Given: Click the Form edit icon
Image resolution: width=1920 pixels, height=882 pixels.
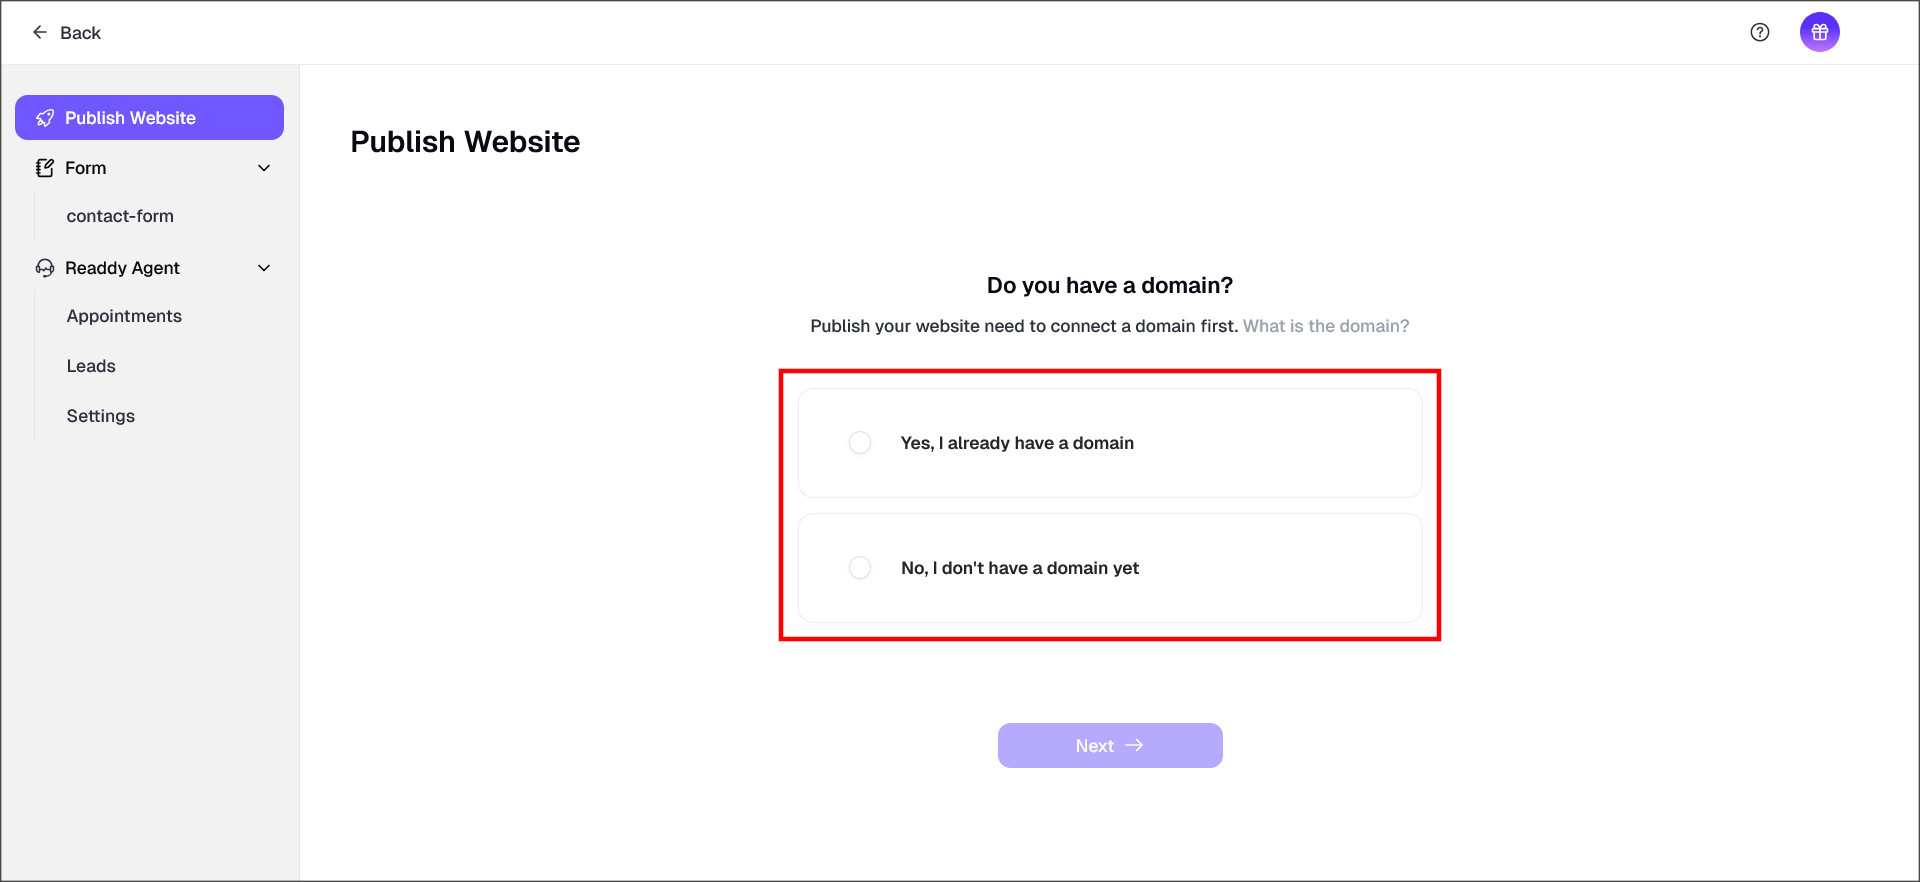Looking at the screenshot, I should [45, 168].
